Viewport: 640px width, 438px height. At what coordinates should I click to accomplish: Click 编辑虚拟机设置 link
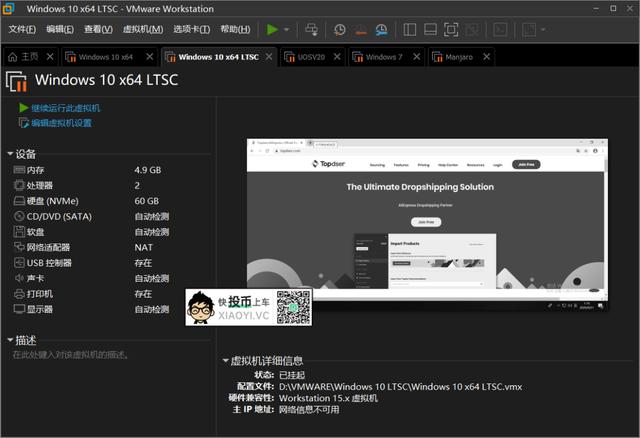61,123
